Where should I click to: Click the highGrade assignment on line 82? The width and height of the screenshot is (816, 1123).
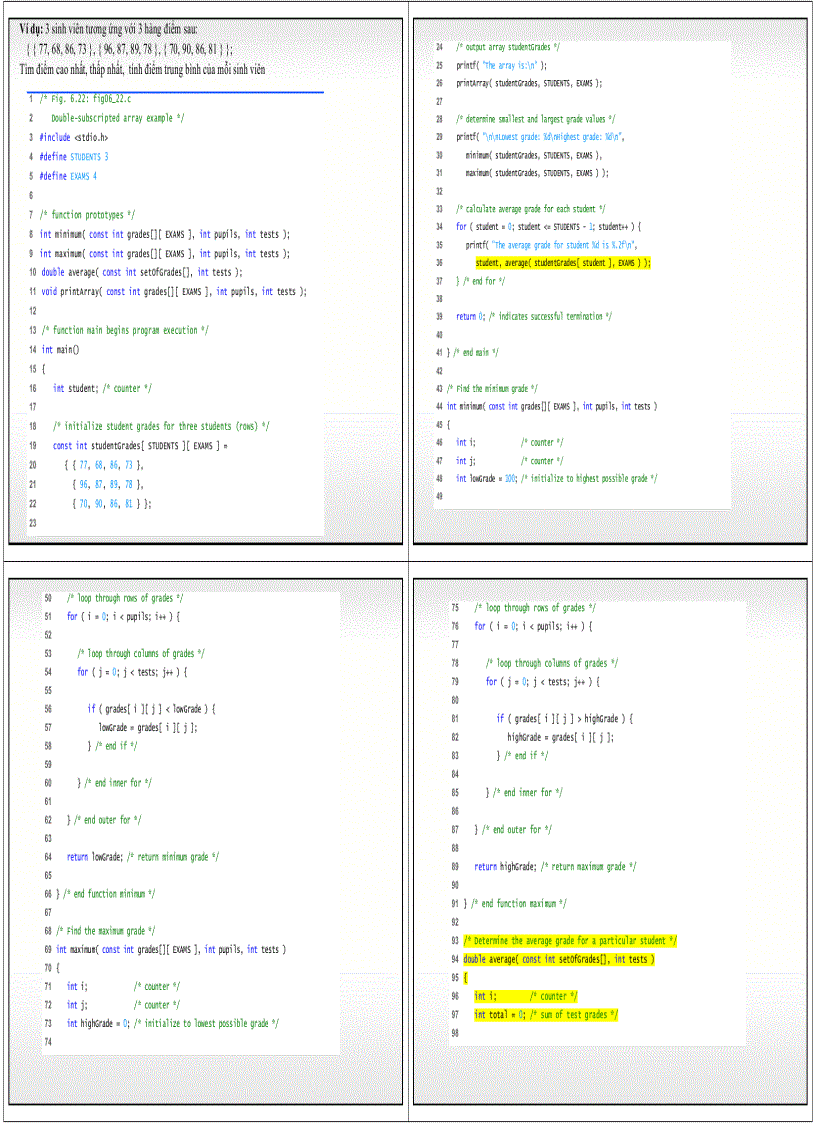560,737
